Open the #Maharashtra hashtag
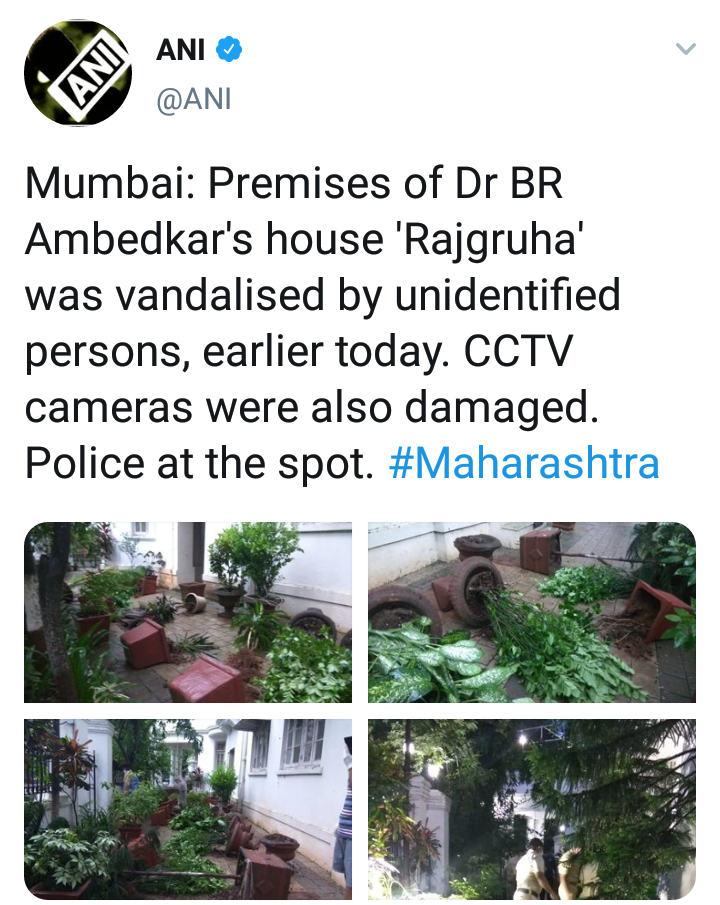The width and height of the screenshot is (720, 905). [x=524, y=463]
